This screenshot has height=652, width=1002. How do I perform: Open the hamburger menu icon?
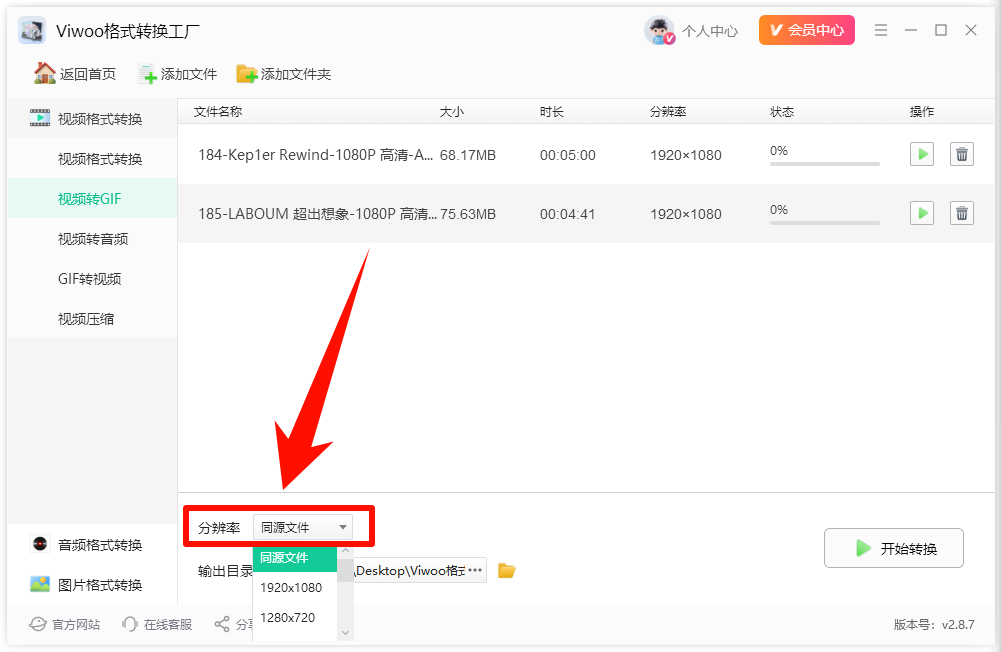click(x=881, y=30)
